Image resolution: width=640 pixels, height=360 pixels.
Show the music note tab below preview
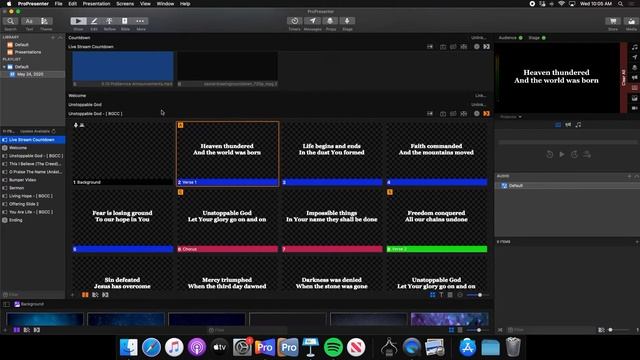(x=578, y=125)
